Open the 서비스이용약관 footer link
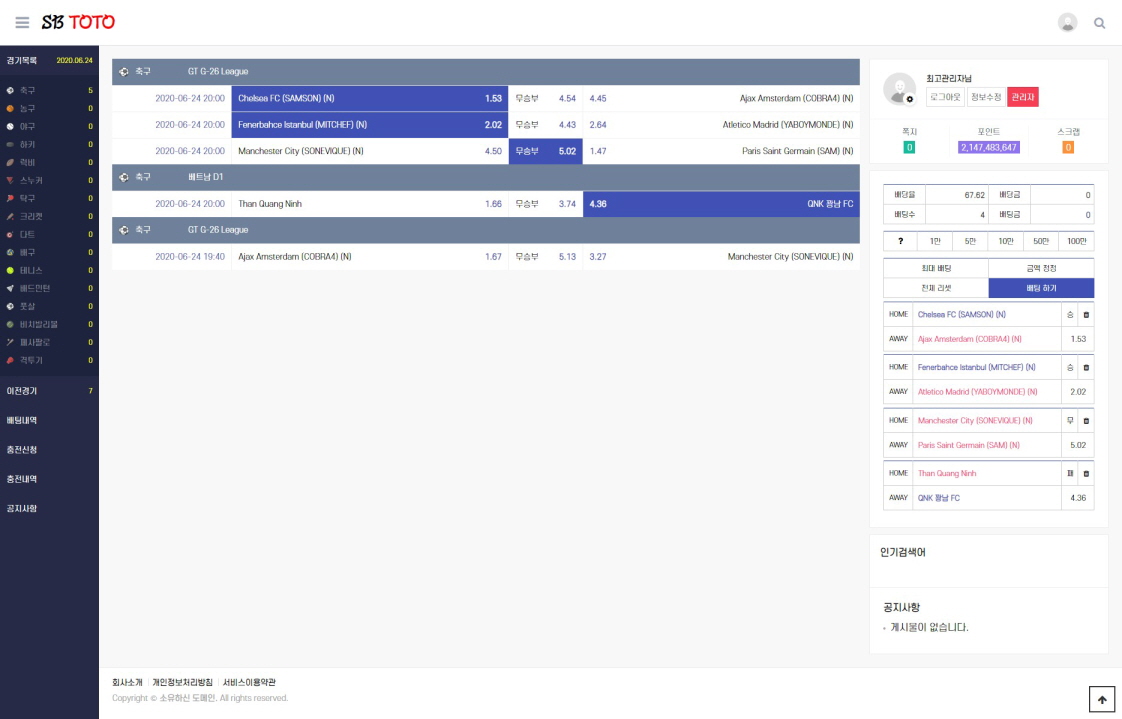 249,683
